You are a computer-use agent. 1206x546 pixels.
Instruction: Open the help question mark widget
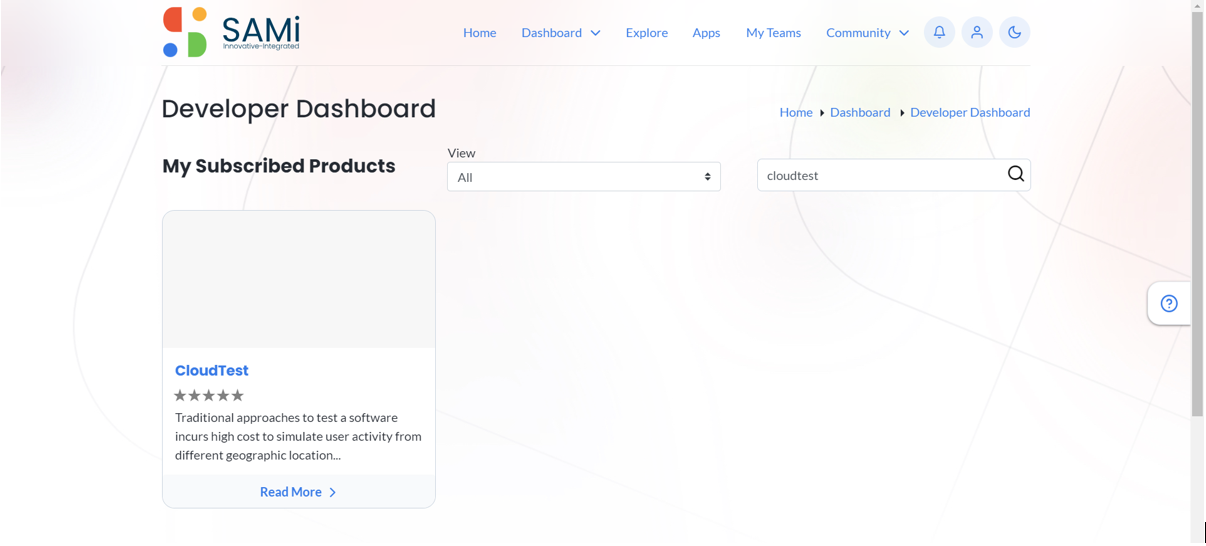pos(1169,303)
